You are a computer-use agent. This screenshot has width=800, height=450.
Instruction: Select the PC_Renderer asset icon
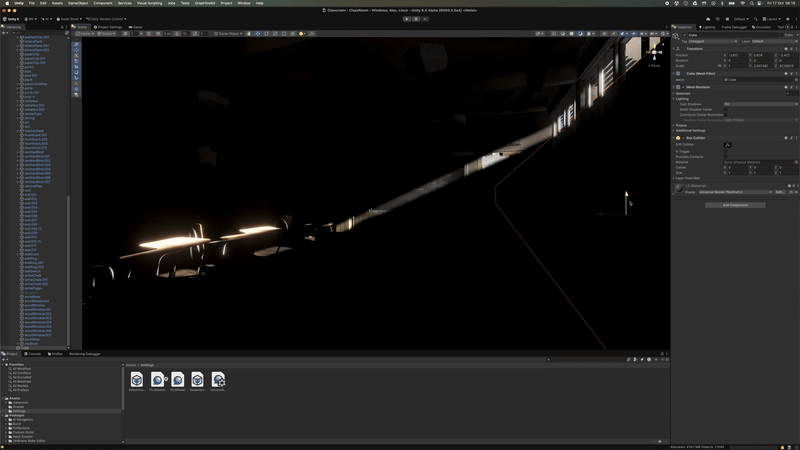[157, 380]
